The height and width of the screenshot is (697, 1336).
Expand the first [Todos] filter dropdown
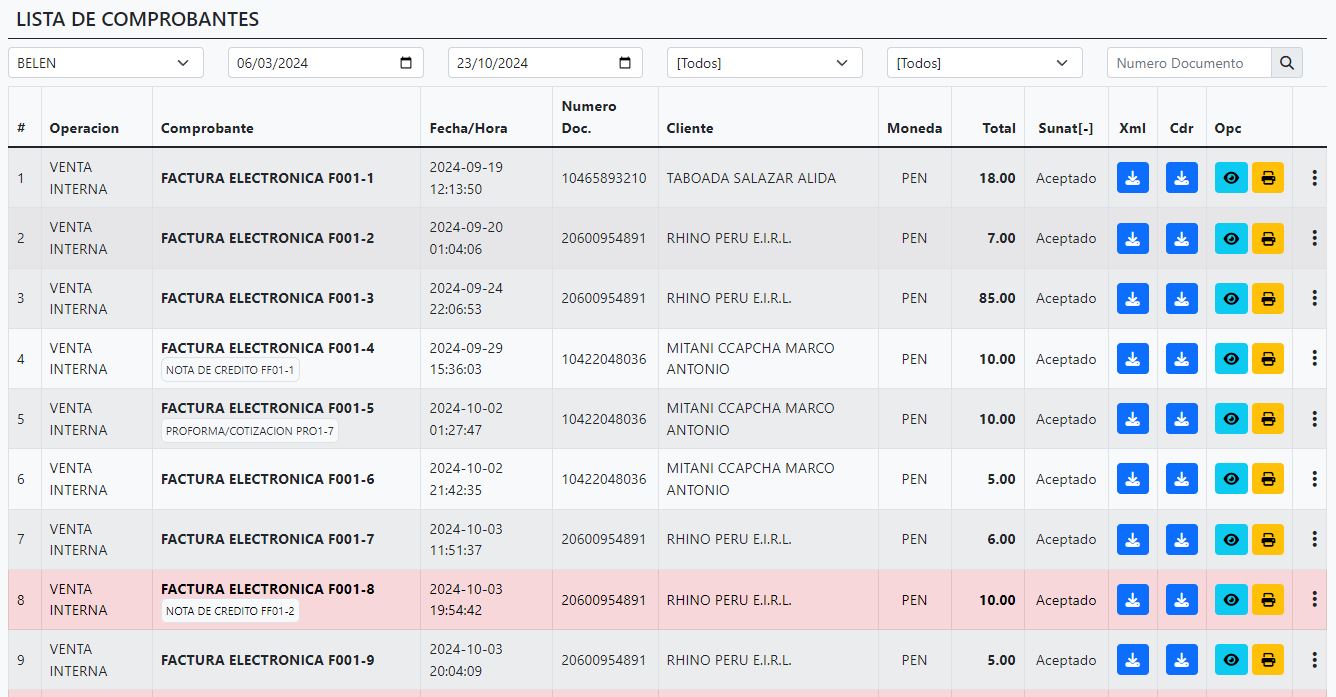pos(764,63)
